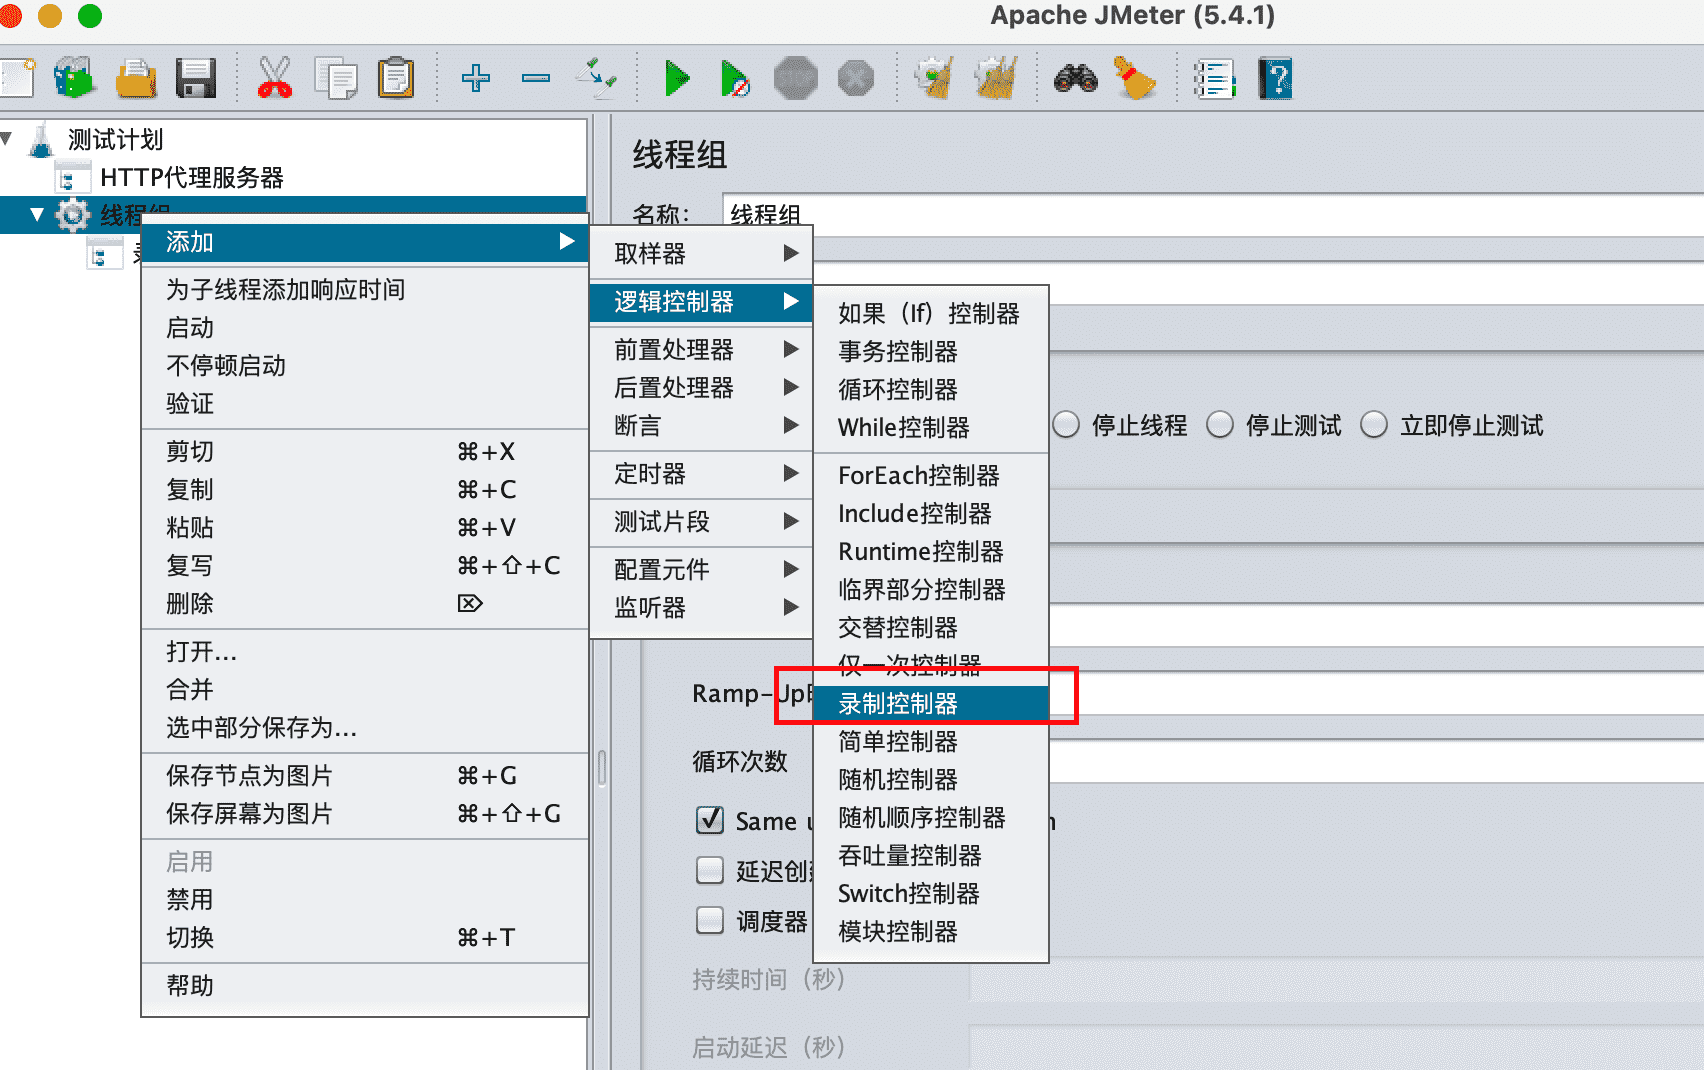Click 禁用 in the context menu

coord(365,899)
